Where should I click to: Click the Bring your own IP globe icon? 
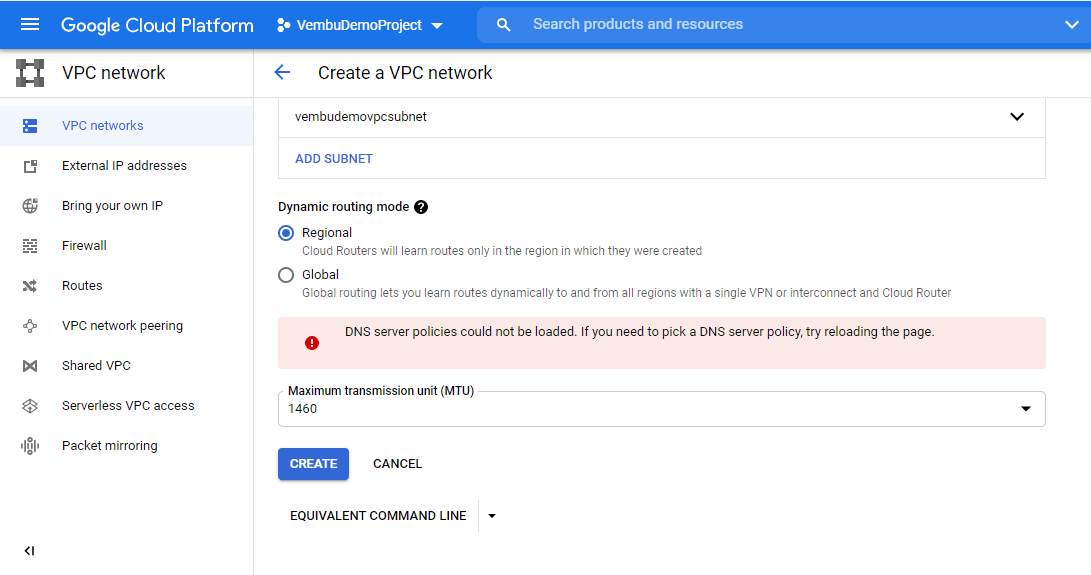[30, 206]
